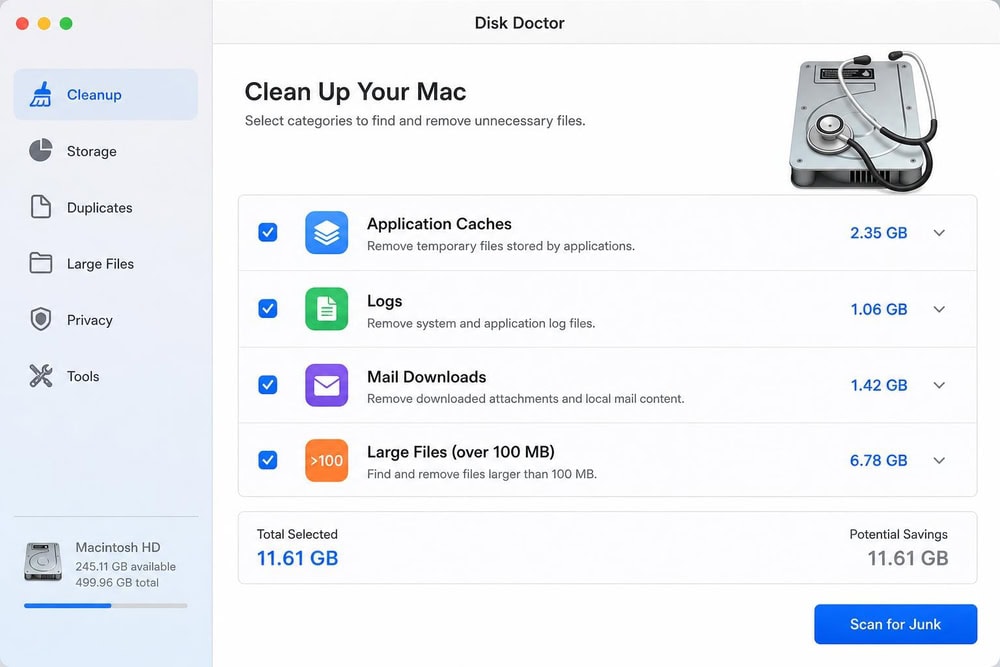The width and height of the screenshot is (1000, 667).
Task: Toggle the Large Files (over 100 MB) checkbox
Action: click(x=268, y=460)
